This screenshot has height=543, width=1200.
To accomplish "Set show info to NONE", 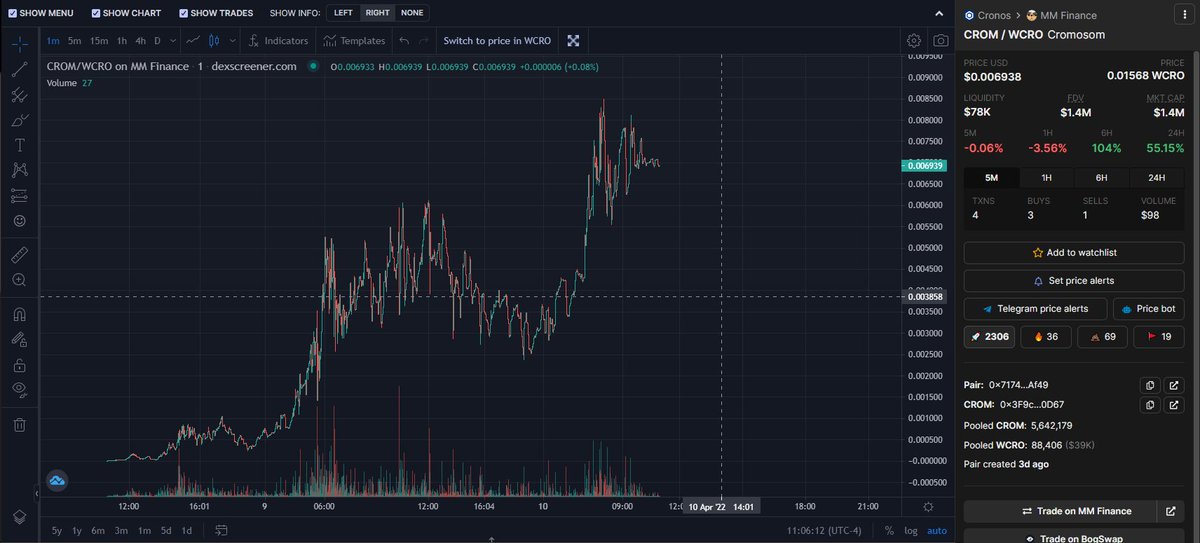I will point(412,13).
